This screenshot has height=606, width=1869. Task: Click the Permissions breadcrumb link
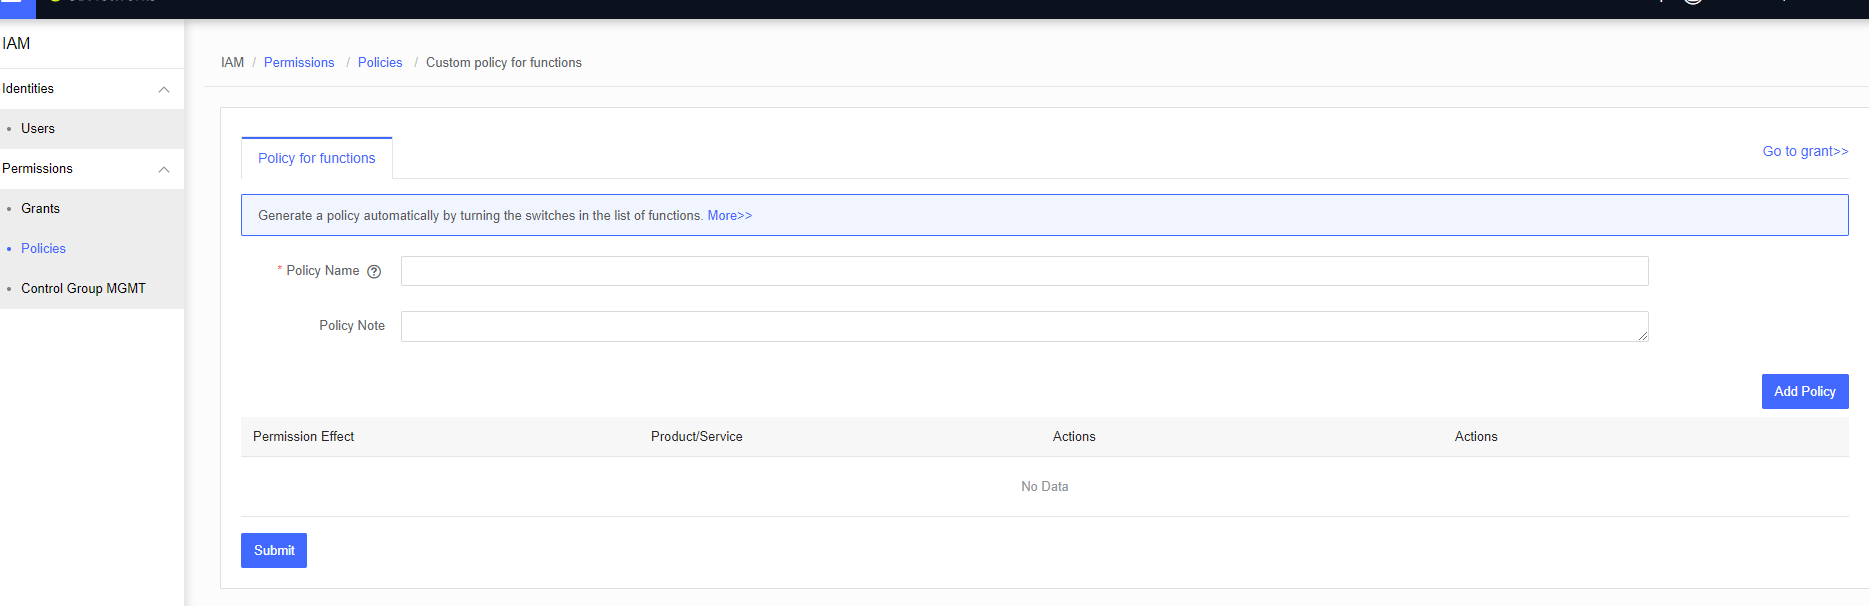coord(299,62)
